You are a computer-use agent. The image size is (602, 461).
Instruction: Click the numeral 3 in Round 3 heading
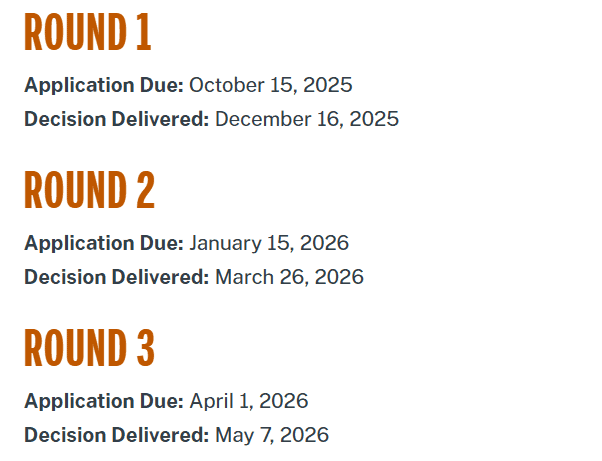144,348
